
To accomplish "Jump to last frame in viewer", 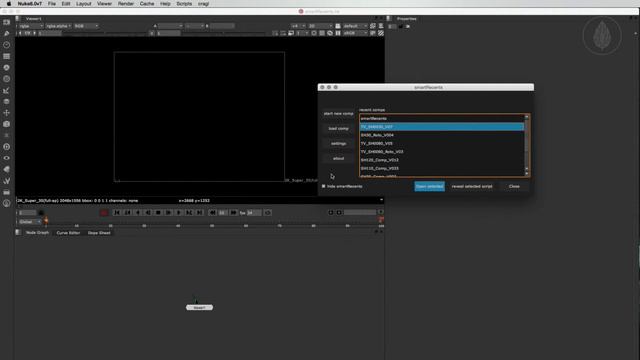I will coord(200,213).
